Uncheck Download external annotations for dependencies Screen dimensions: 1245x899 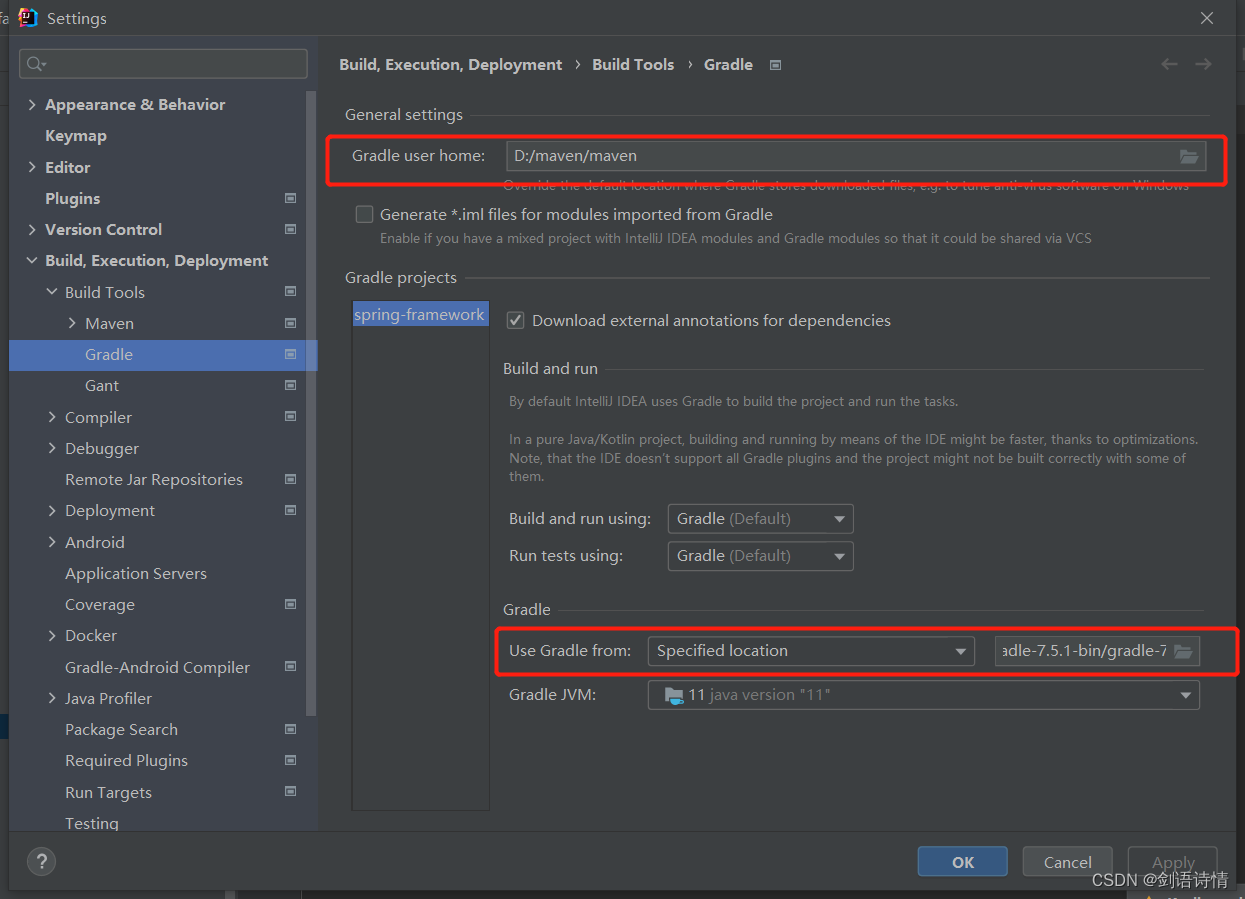(516, 320)
